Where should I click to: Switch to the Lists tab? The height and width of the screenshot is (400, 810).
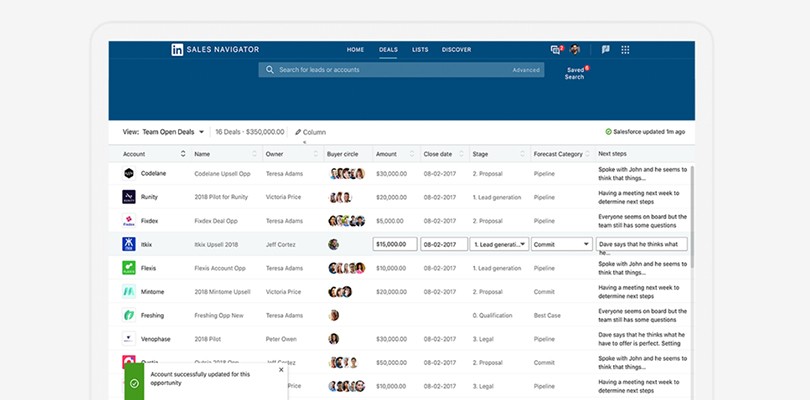(x=420, y=49)
